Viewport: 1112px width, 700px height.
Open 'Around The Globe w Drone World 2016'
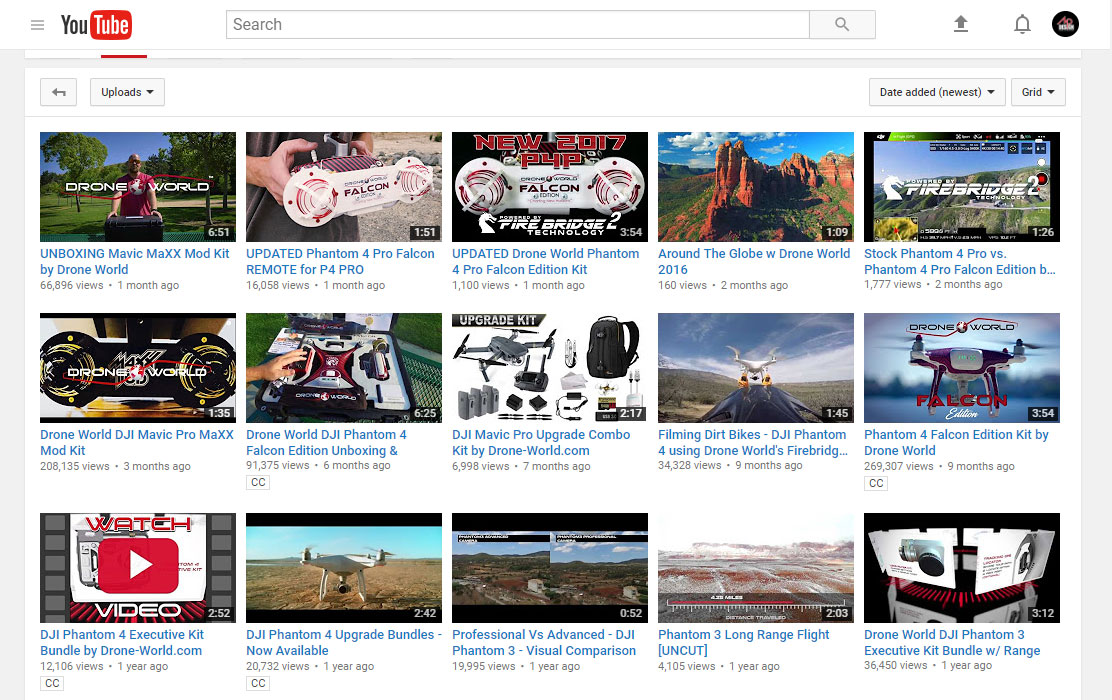754,262
